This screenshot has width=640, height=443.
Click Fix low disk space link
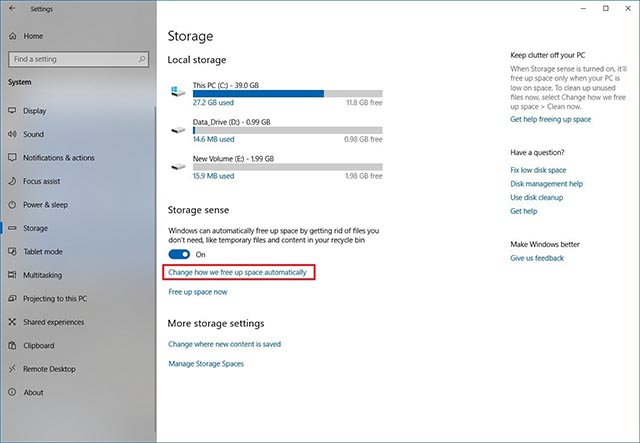538,170
